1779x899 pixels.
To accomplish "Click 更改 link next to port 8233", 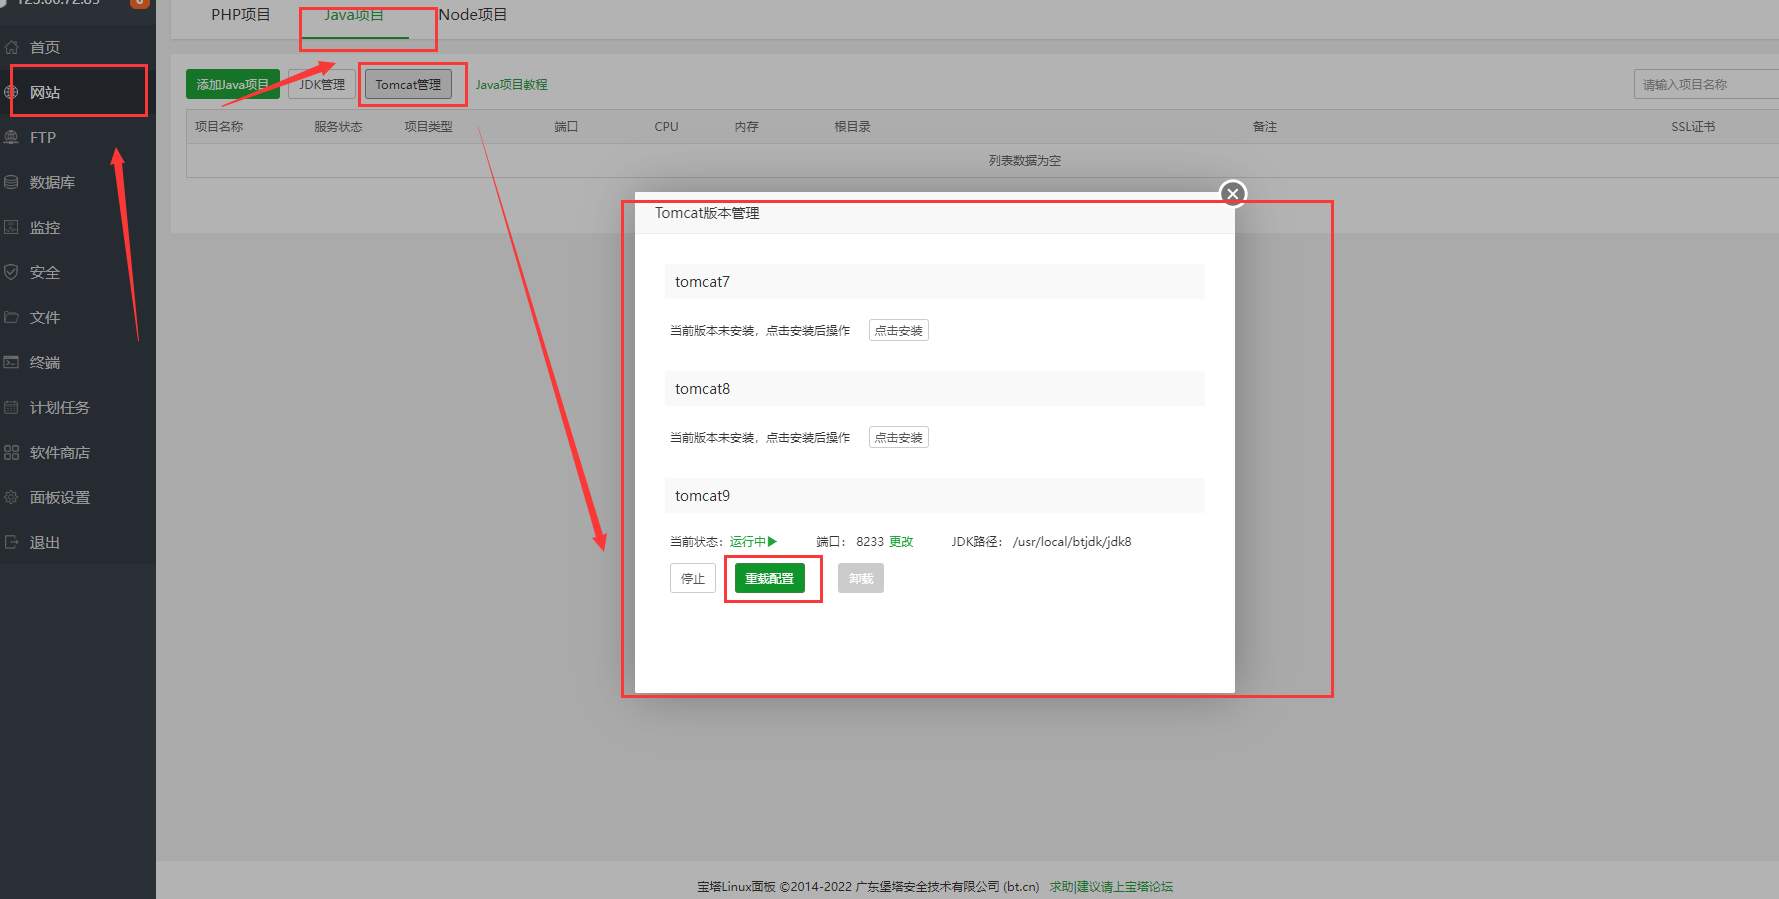I will [x=902, y=542].
